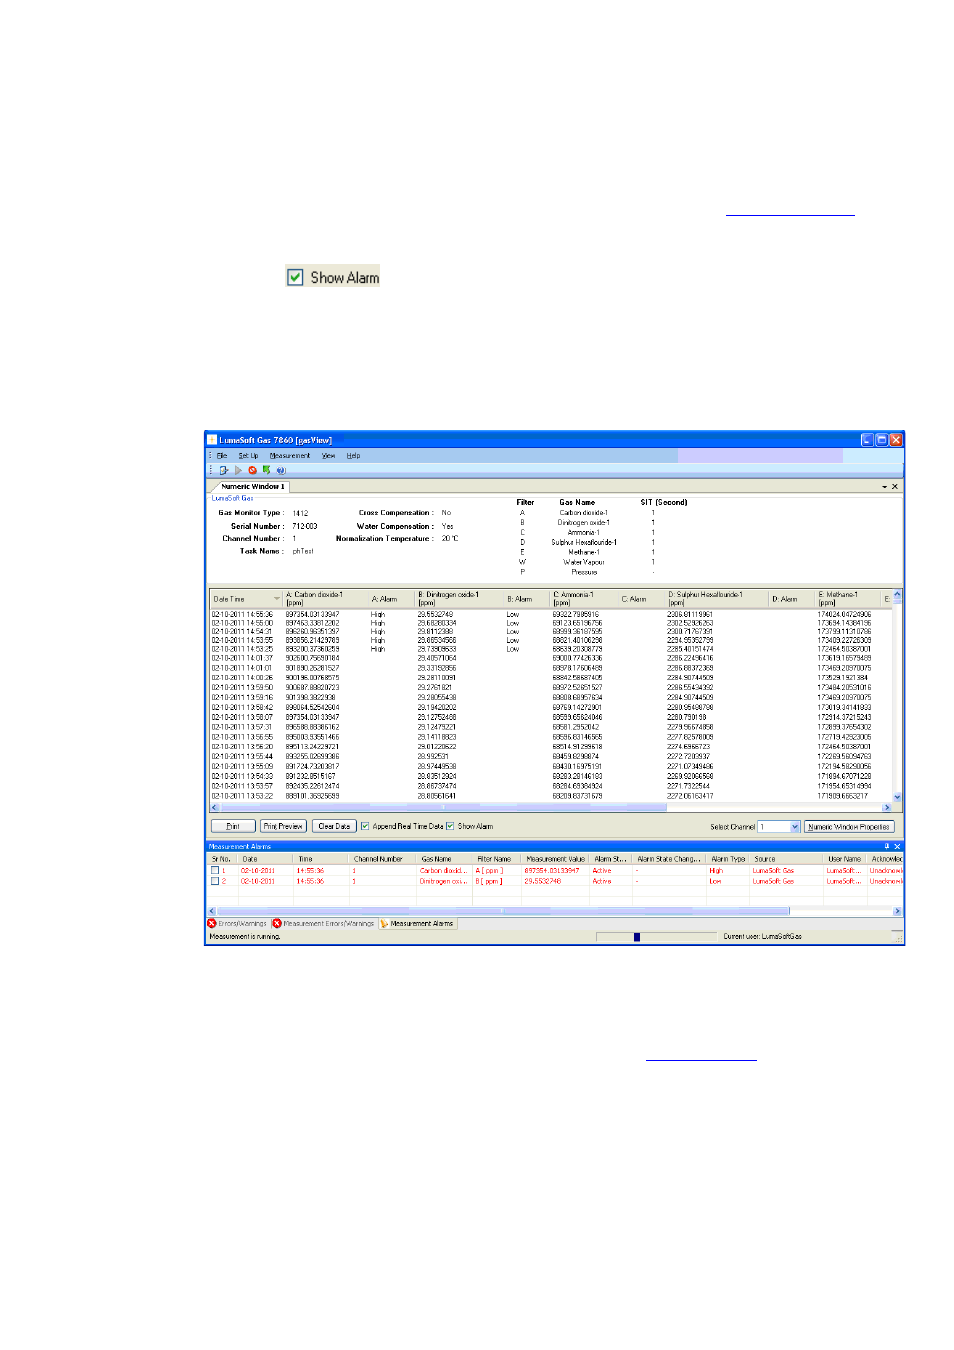Click Dinitrogen oxide gas name in alarm 2
The height and width of the screenshot is (1350, 954).
[443, 881]
